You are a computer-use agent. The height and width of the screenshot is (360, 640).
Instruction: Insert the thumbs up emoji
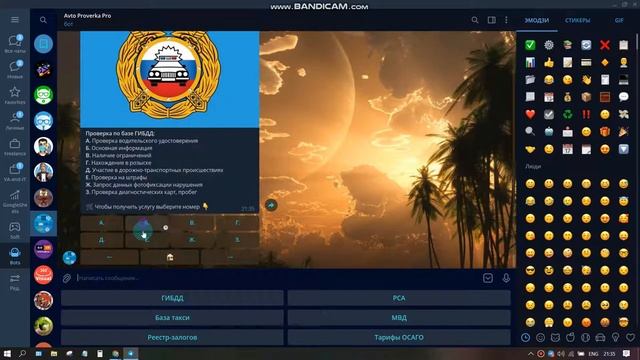point(549,62)
